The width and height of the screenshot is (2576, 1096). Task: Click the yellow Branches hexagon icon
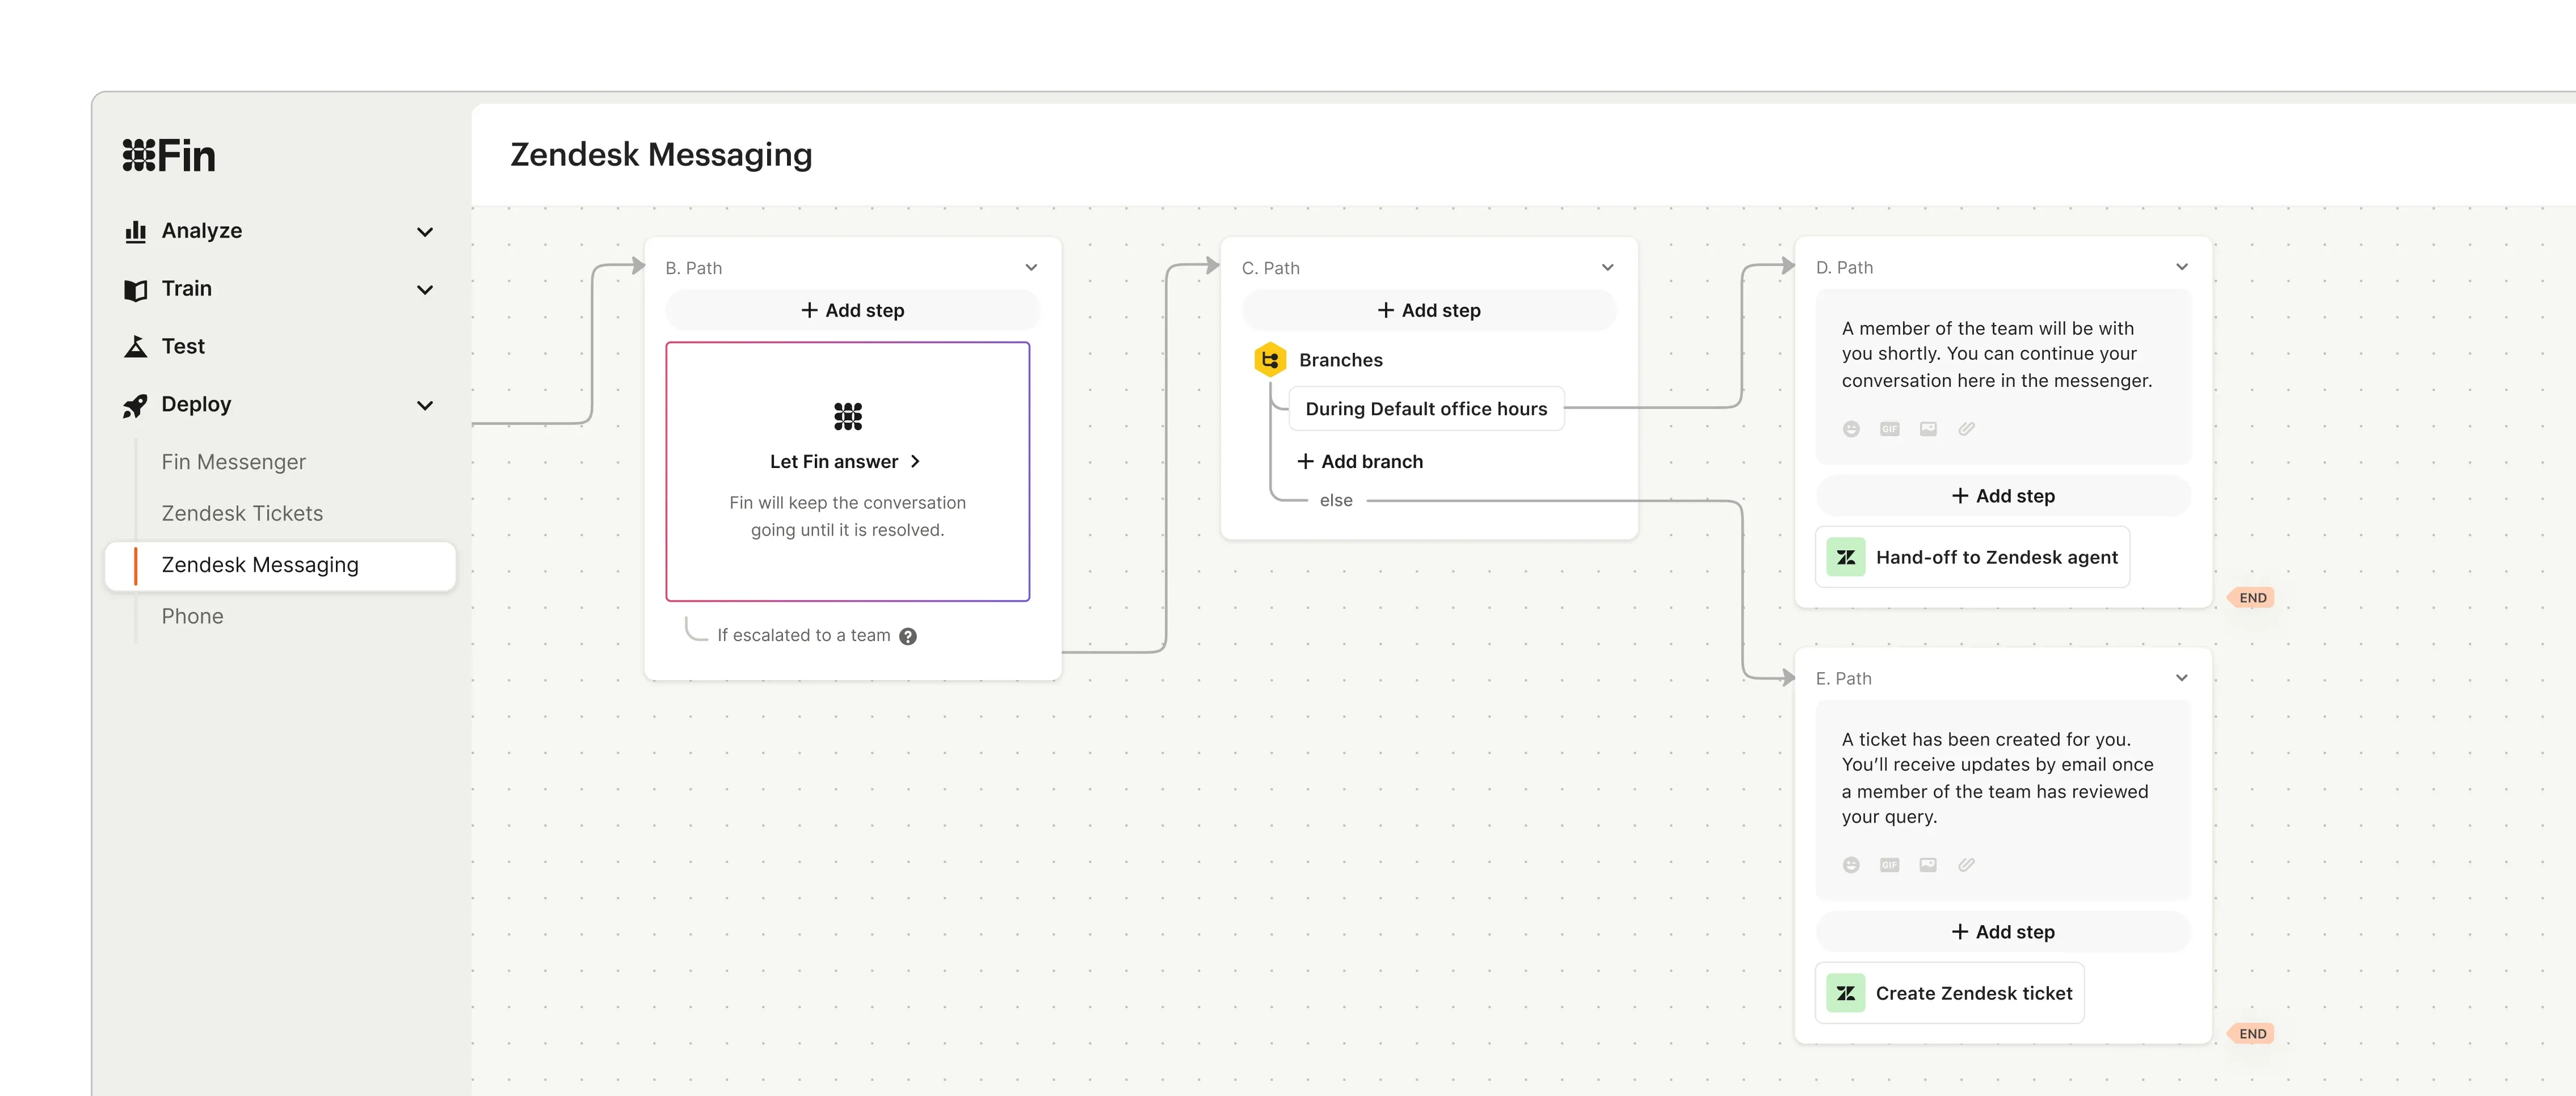click(1270, 359)
